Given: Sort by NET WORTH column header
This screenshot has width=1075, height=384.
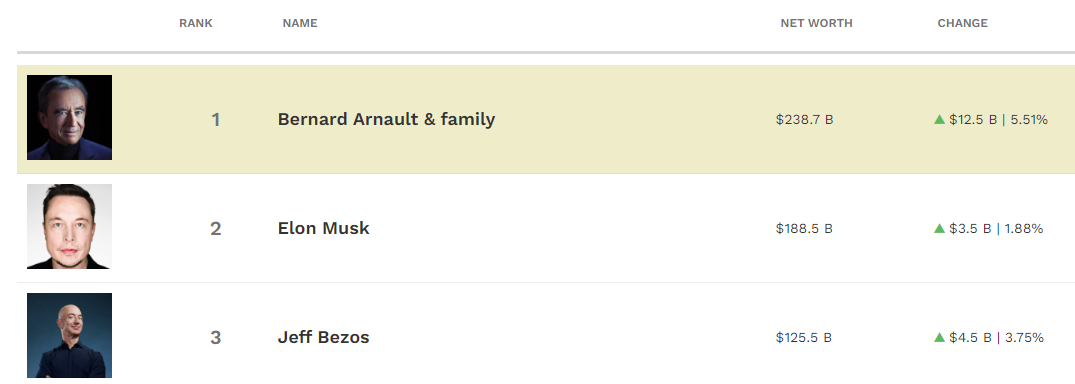Looking at the screenshot, I should [817, 23].
